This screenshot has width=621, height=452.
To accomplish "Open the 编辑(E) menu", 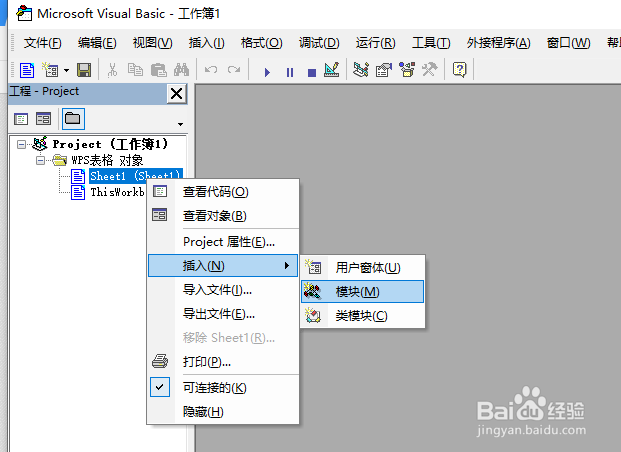I will [97, 42].
